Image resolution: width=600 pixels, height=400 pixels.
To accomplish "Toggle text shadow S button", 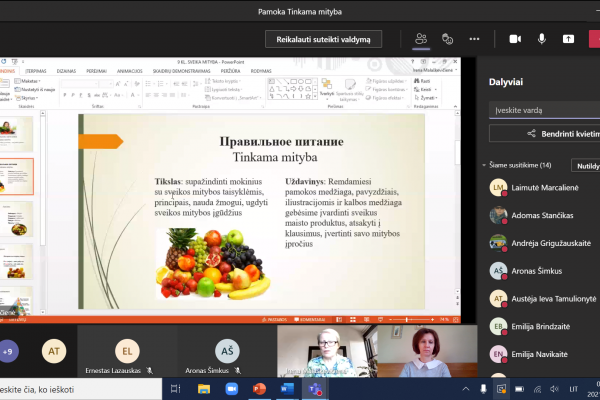I will tap(89, 95).
